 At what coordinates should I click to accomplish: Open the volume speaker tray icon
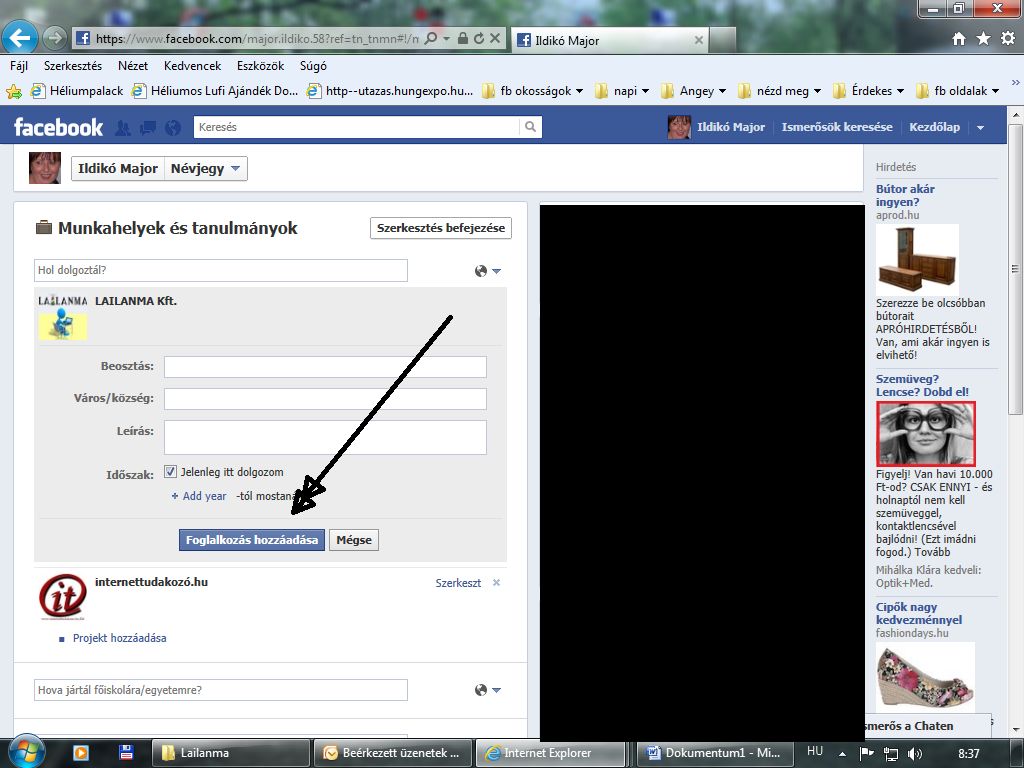click(914, 754)
